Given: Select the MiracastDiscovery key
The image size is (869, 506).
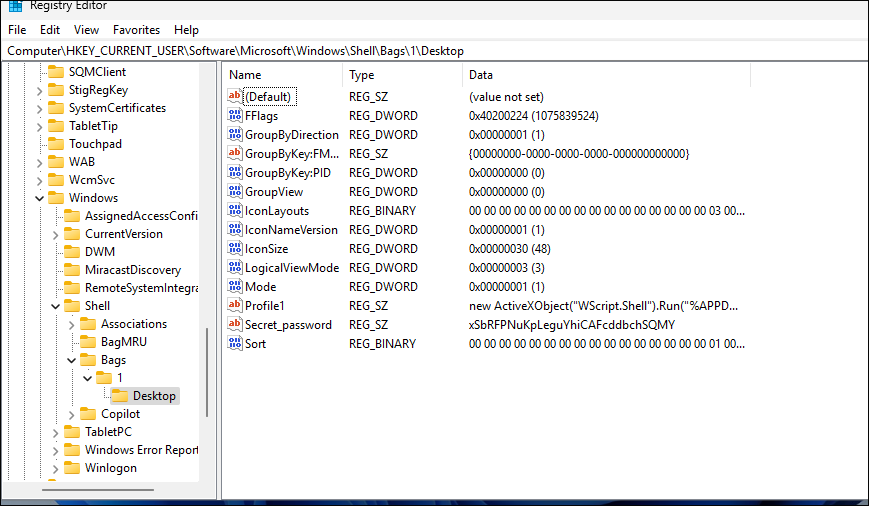Looking at the screenshot, I should coord(133,270).
